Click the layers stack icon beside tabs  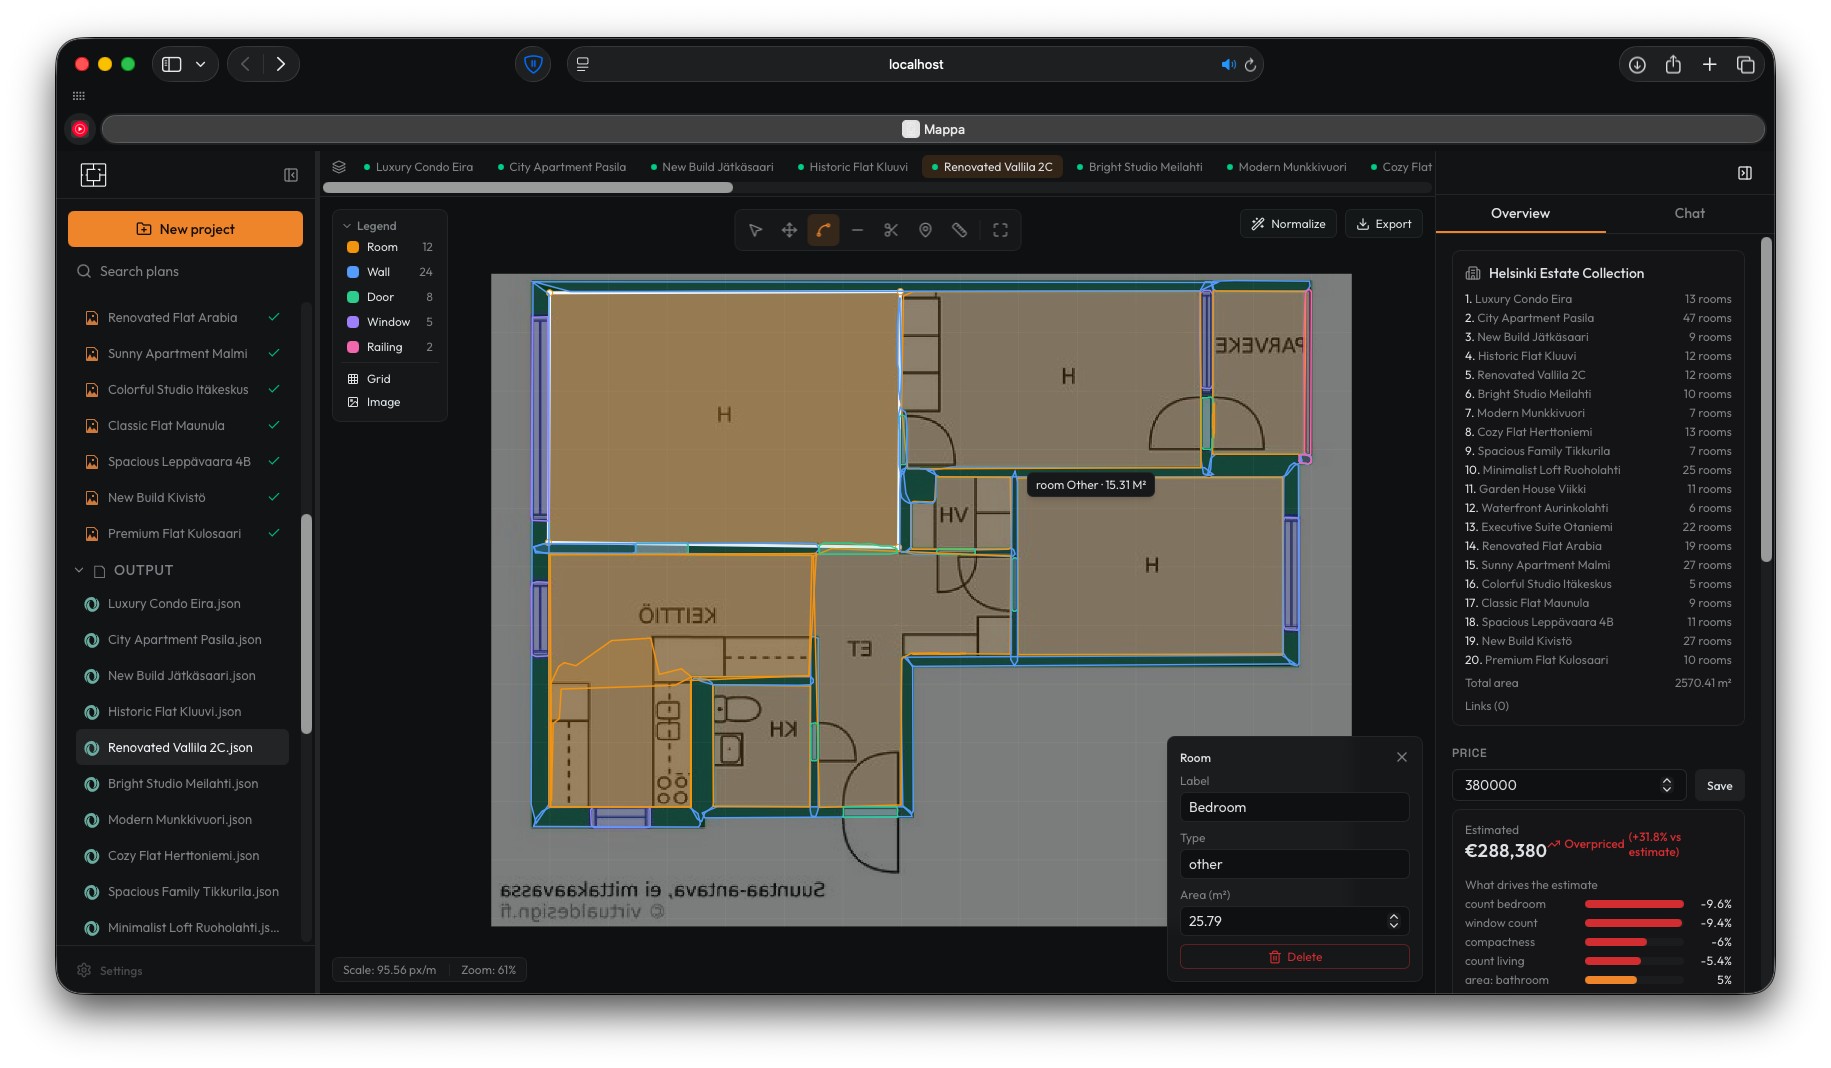339,167
